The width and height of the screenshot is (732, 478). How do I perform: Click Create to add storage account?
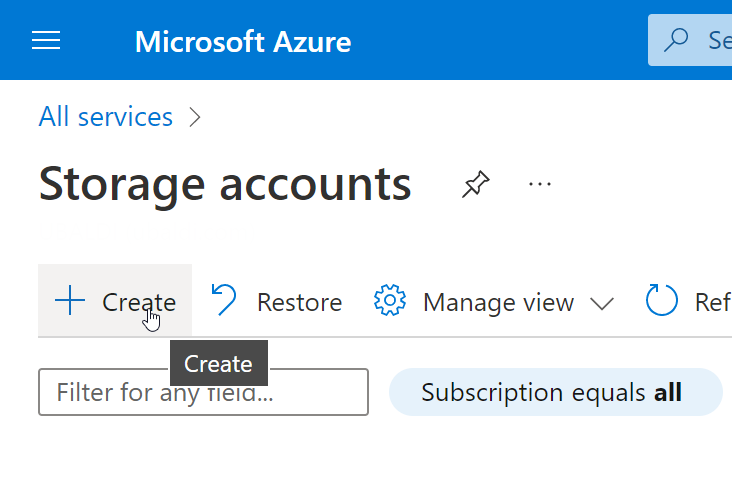(x=115, y=301)
